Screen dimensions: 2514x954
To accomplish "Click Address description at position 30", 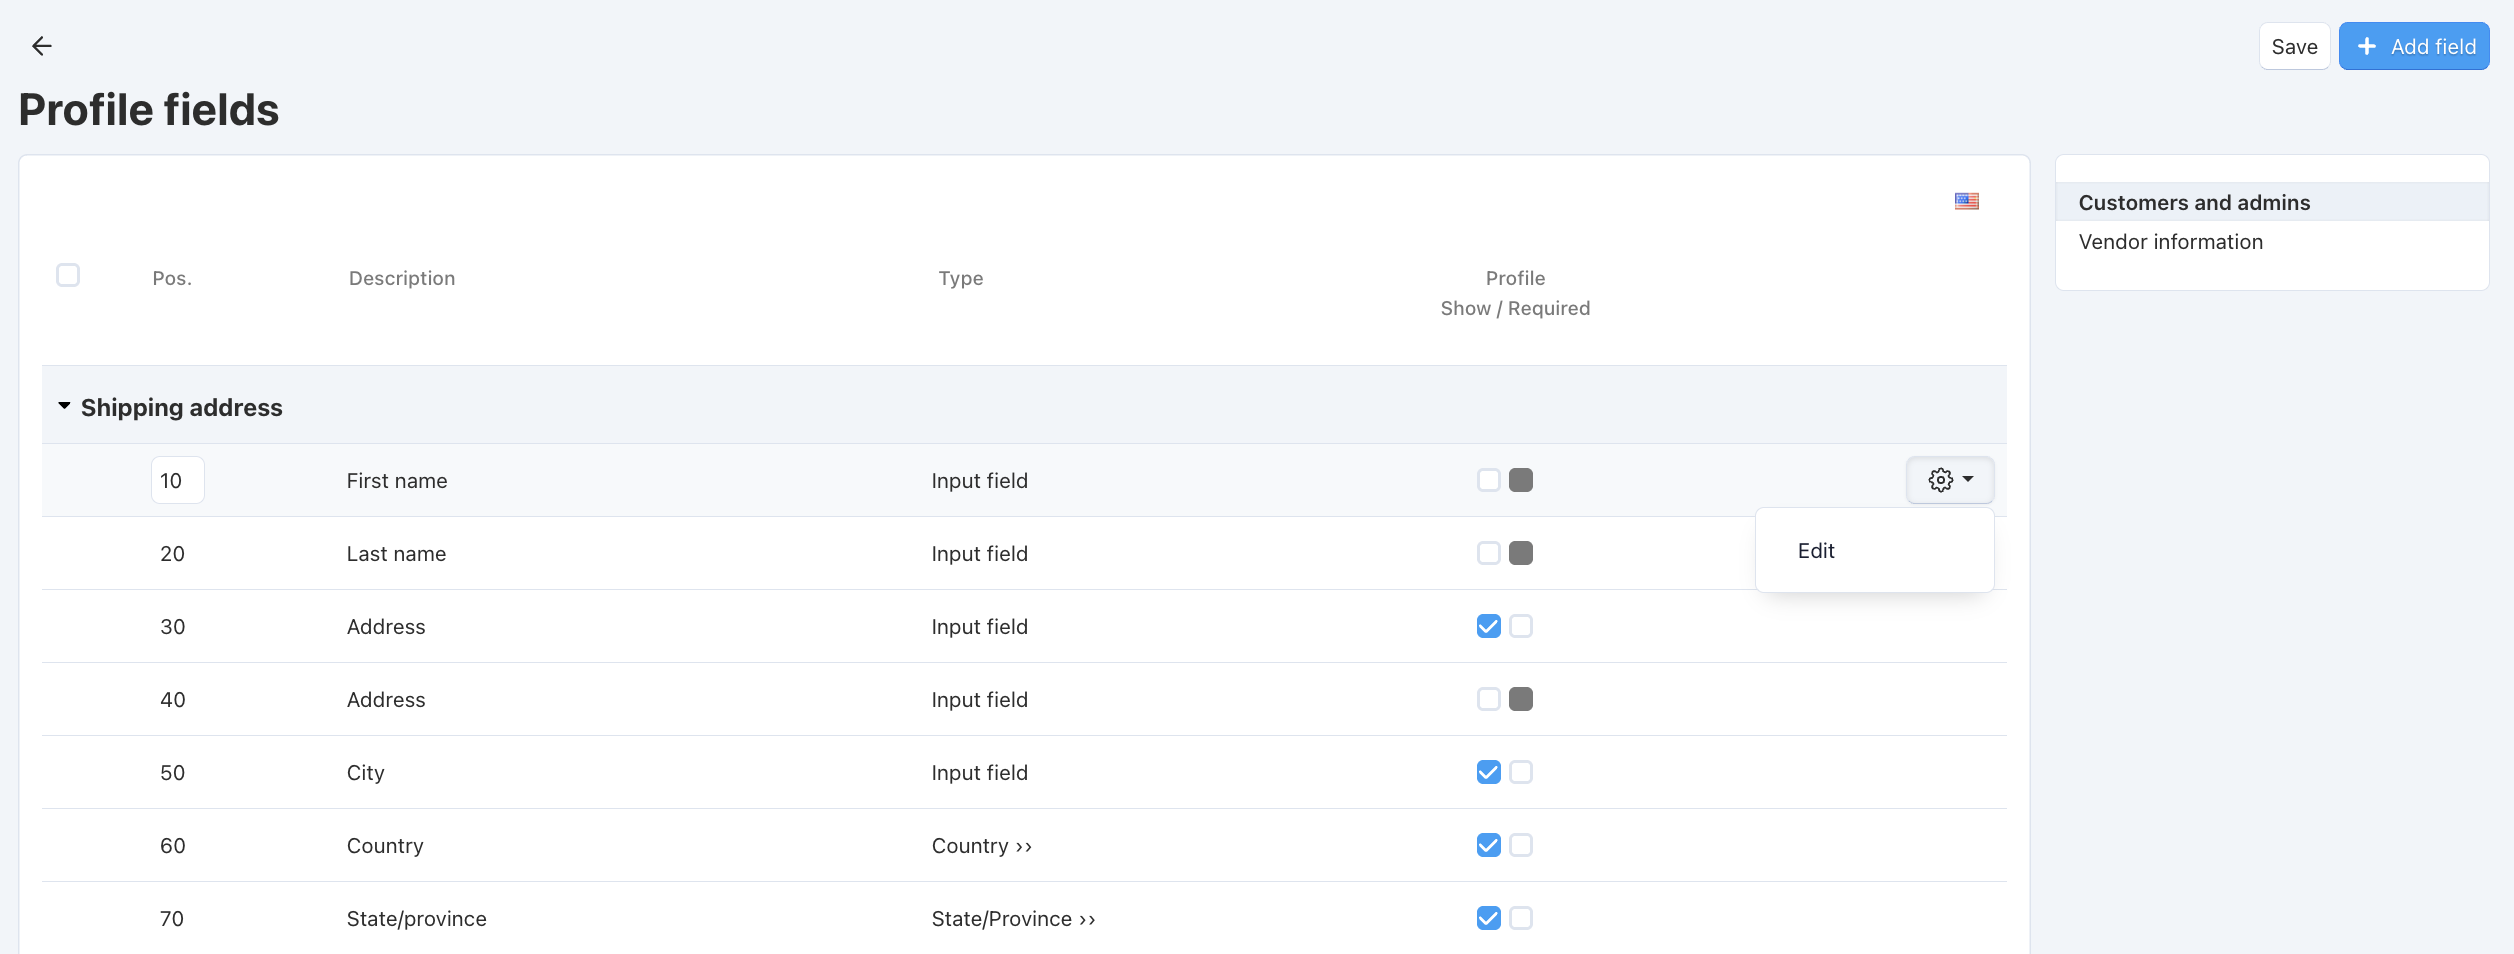I will point(386,627).
